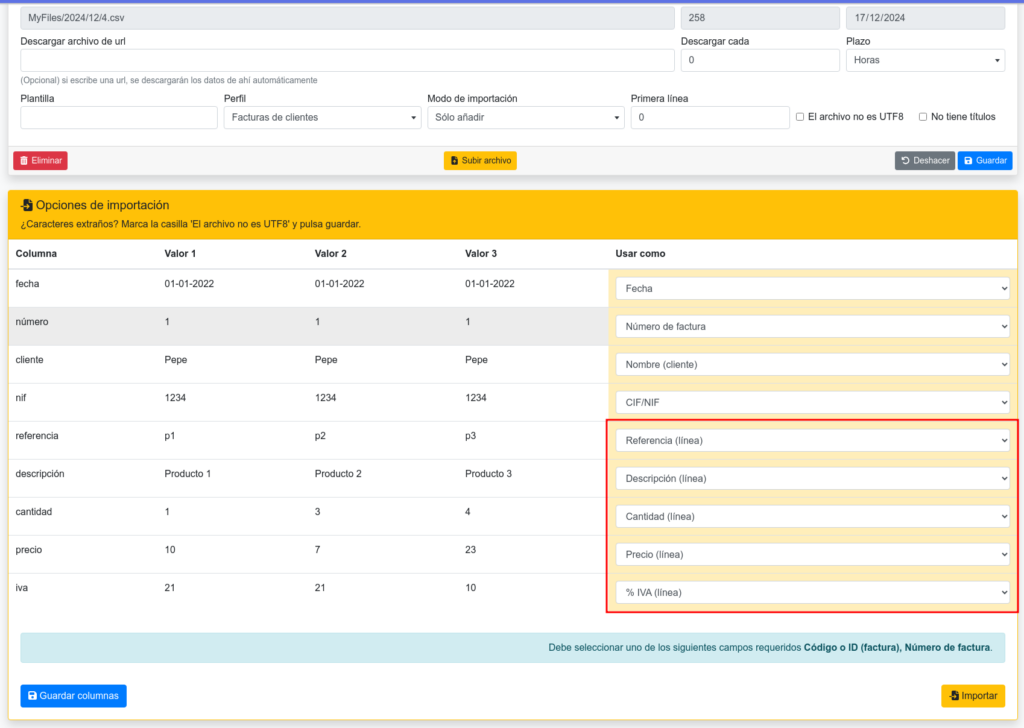The height and width of the screenshot is (728, 1024).
Task: Expand the 'CIF/NIF' mapping dropdown
Action: 812,402
